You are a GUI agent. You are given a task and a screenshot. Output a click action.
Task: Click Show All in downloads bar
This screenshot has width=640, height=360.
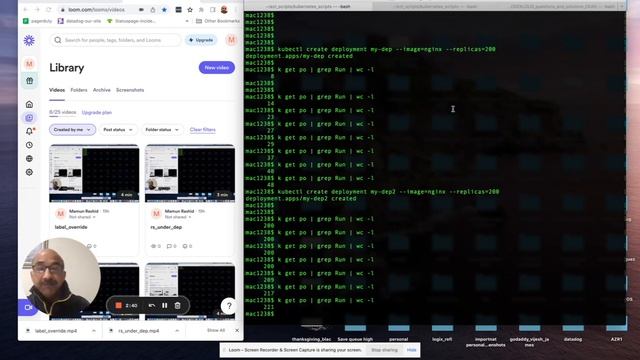[216, 330]
